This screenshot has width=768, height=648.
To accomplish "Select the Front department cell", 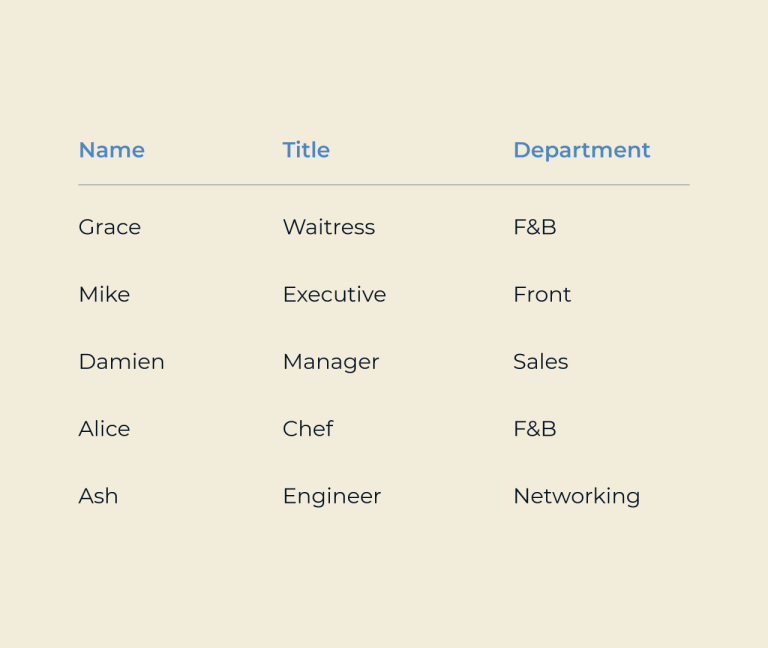I will coord(542,294).
